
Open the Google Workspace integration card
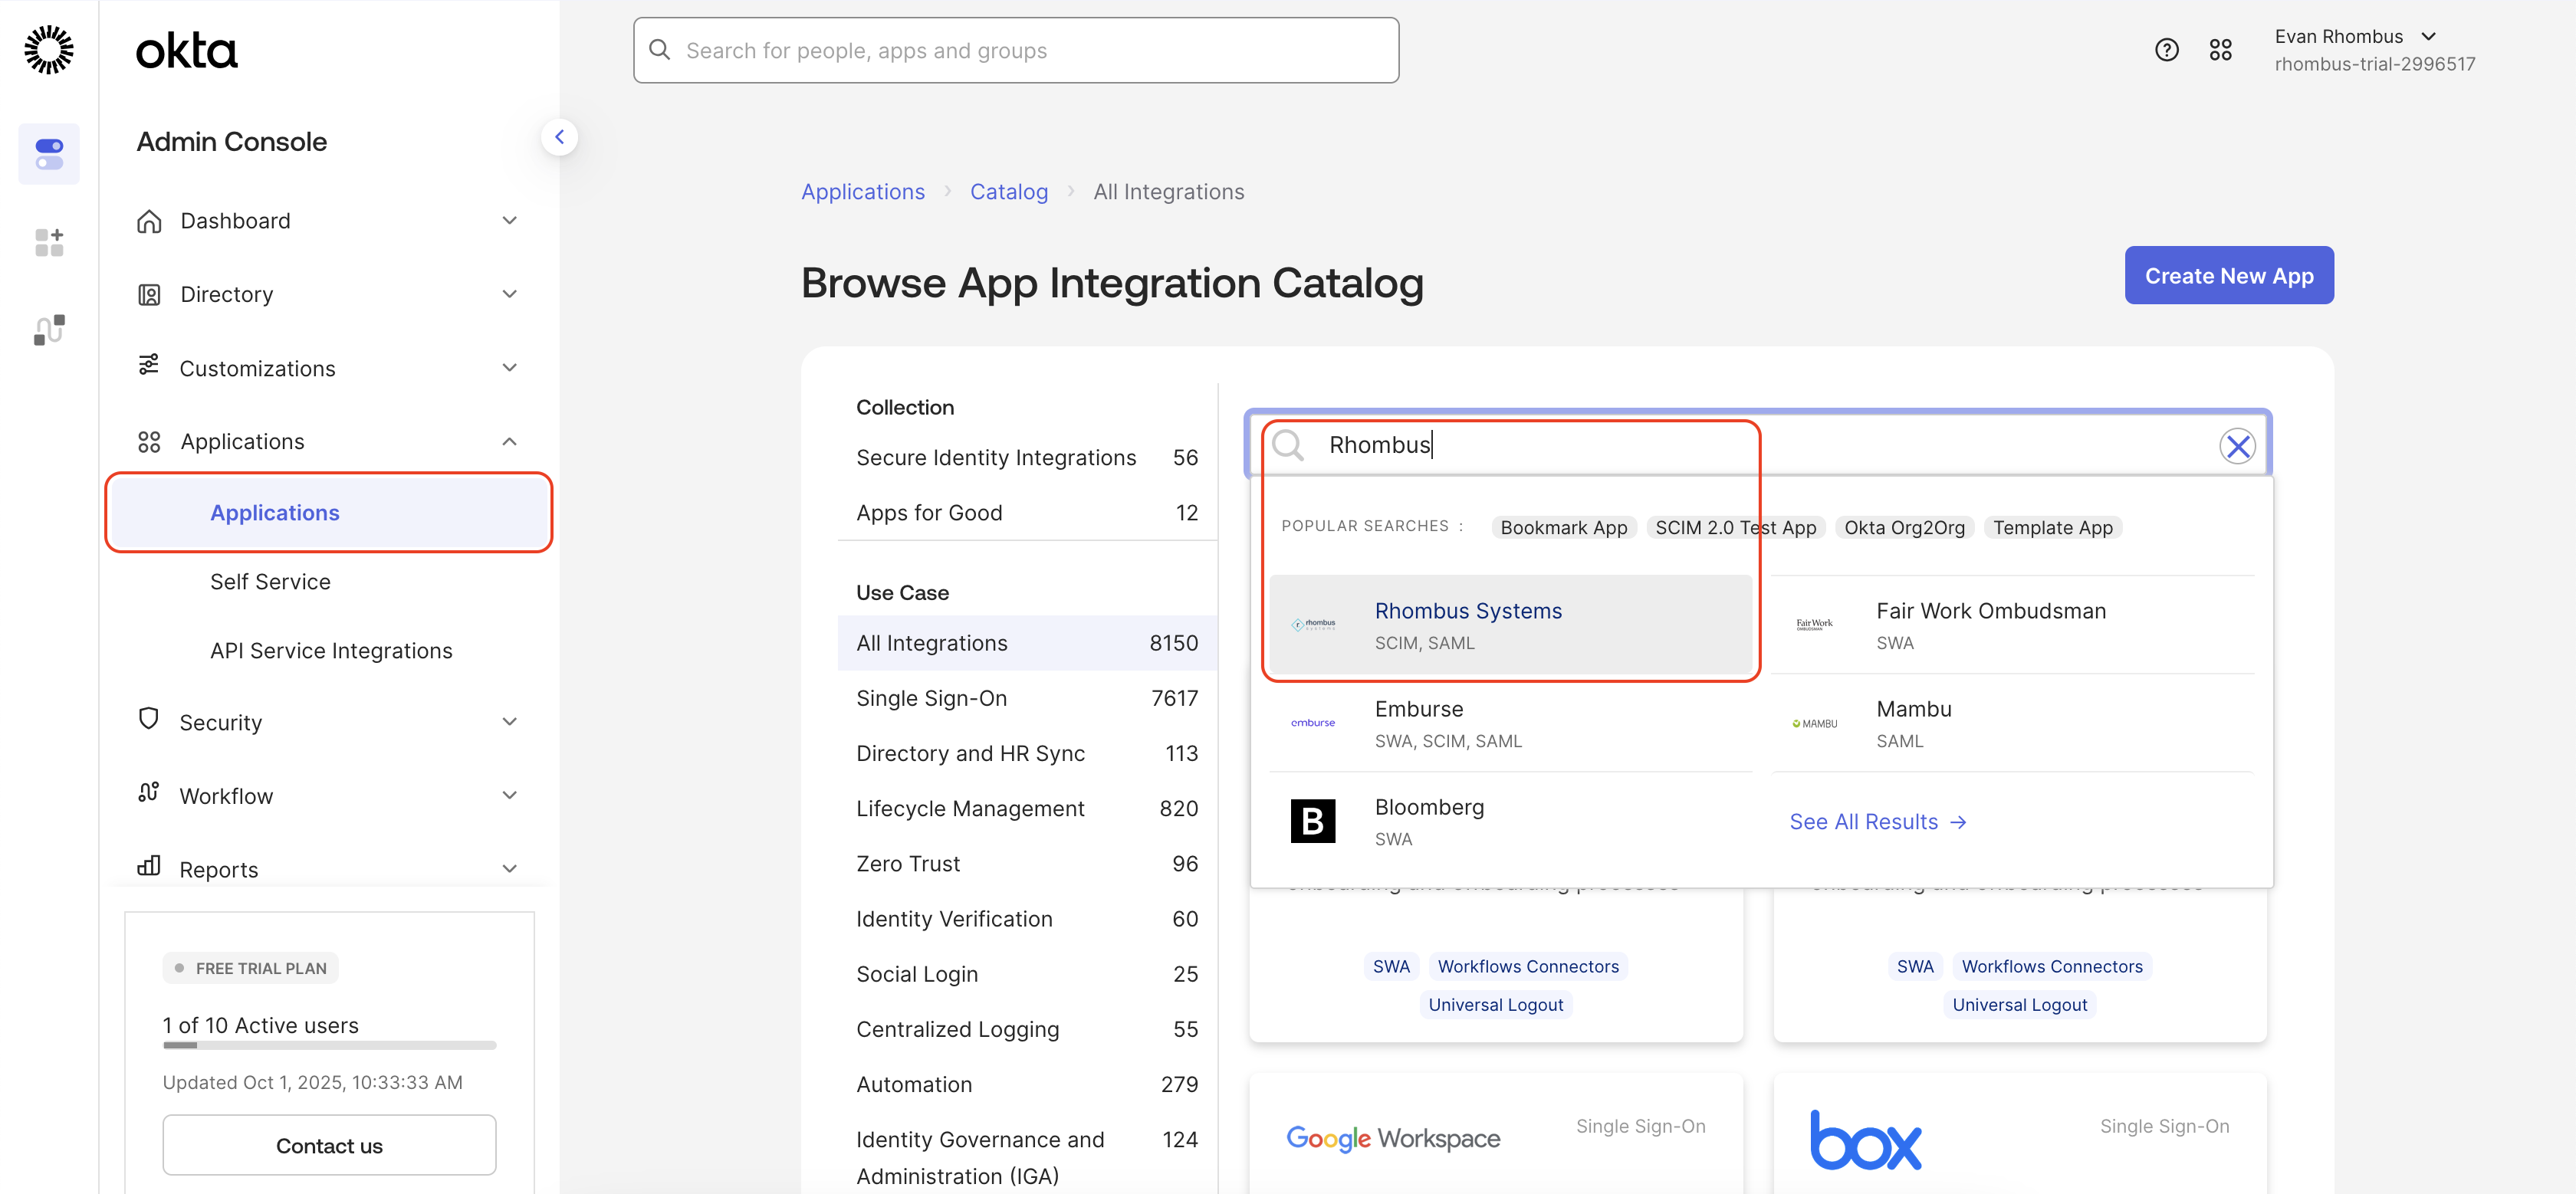1496,1134
